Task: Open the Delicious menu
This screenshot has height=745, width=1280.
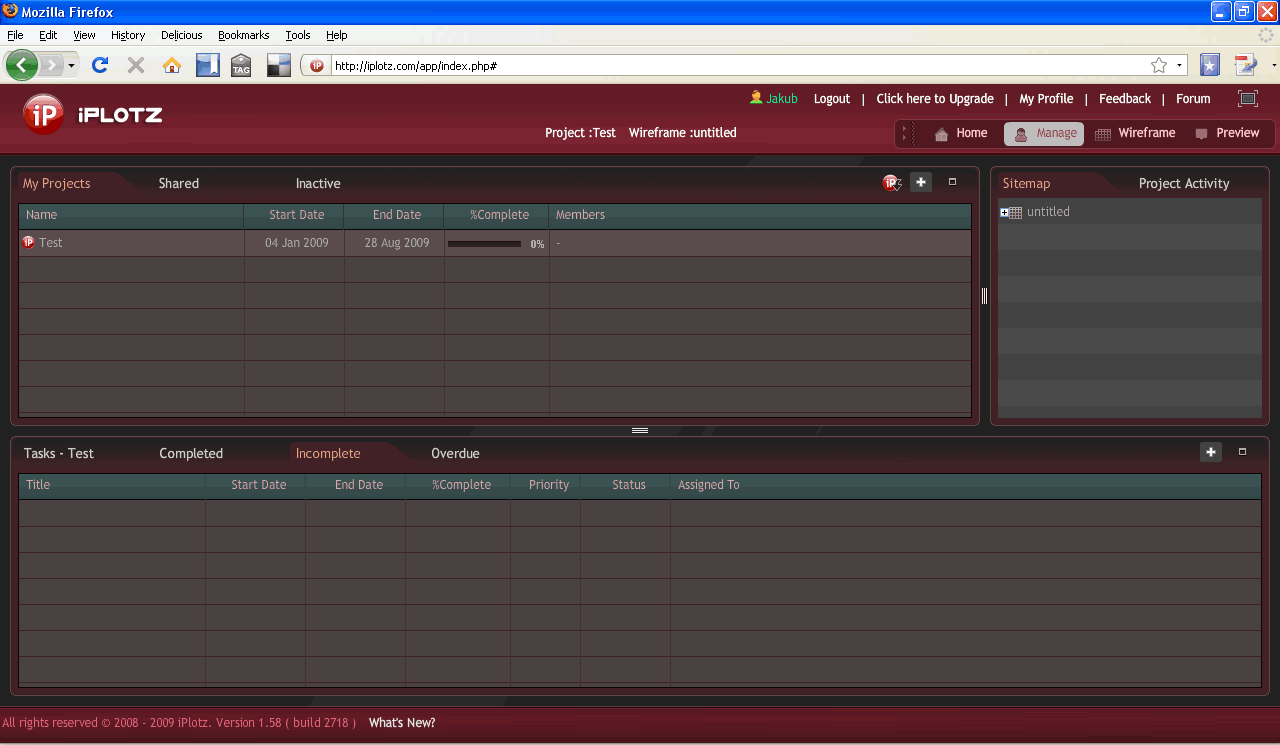Action: click(x=182, y=35)
